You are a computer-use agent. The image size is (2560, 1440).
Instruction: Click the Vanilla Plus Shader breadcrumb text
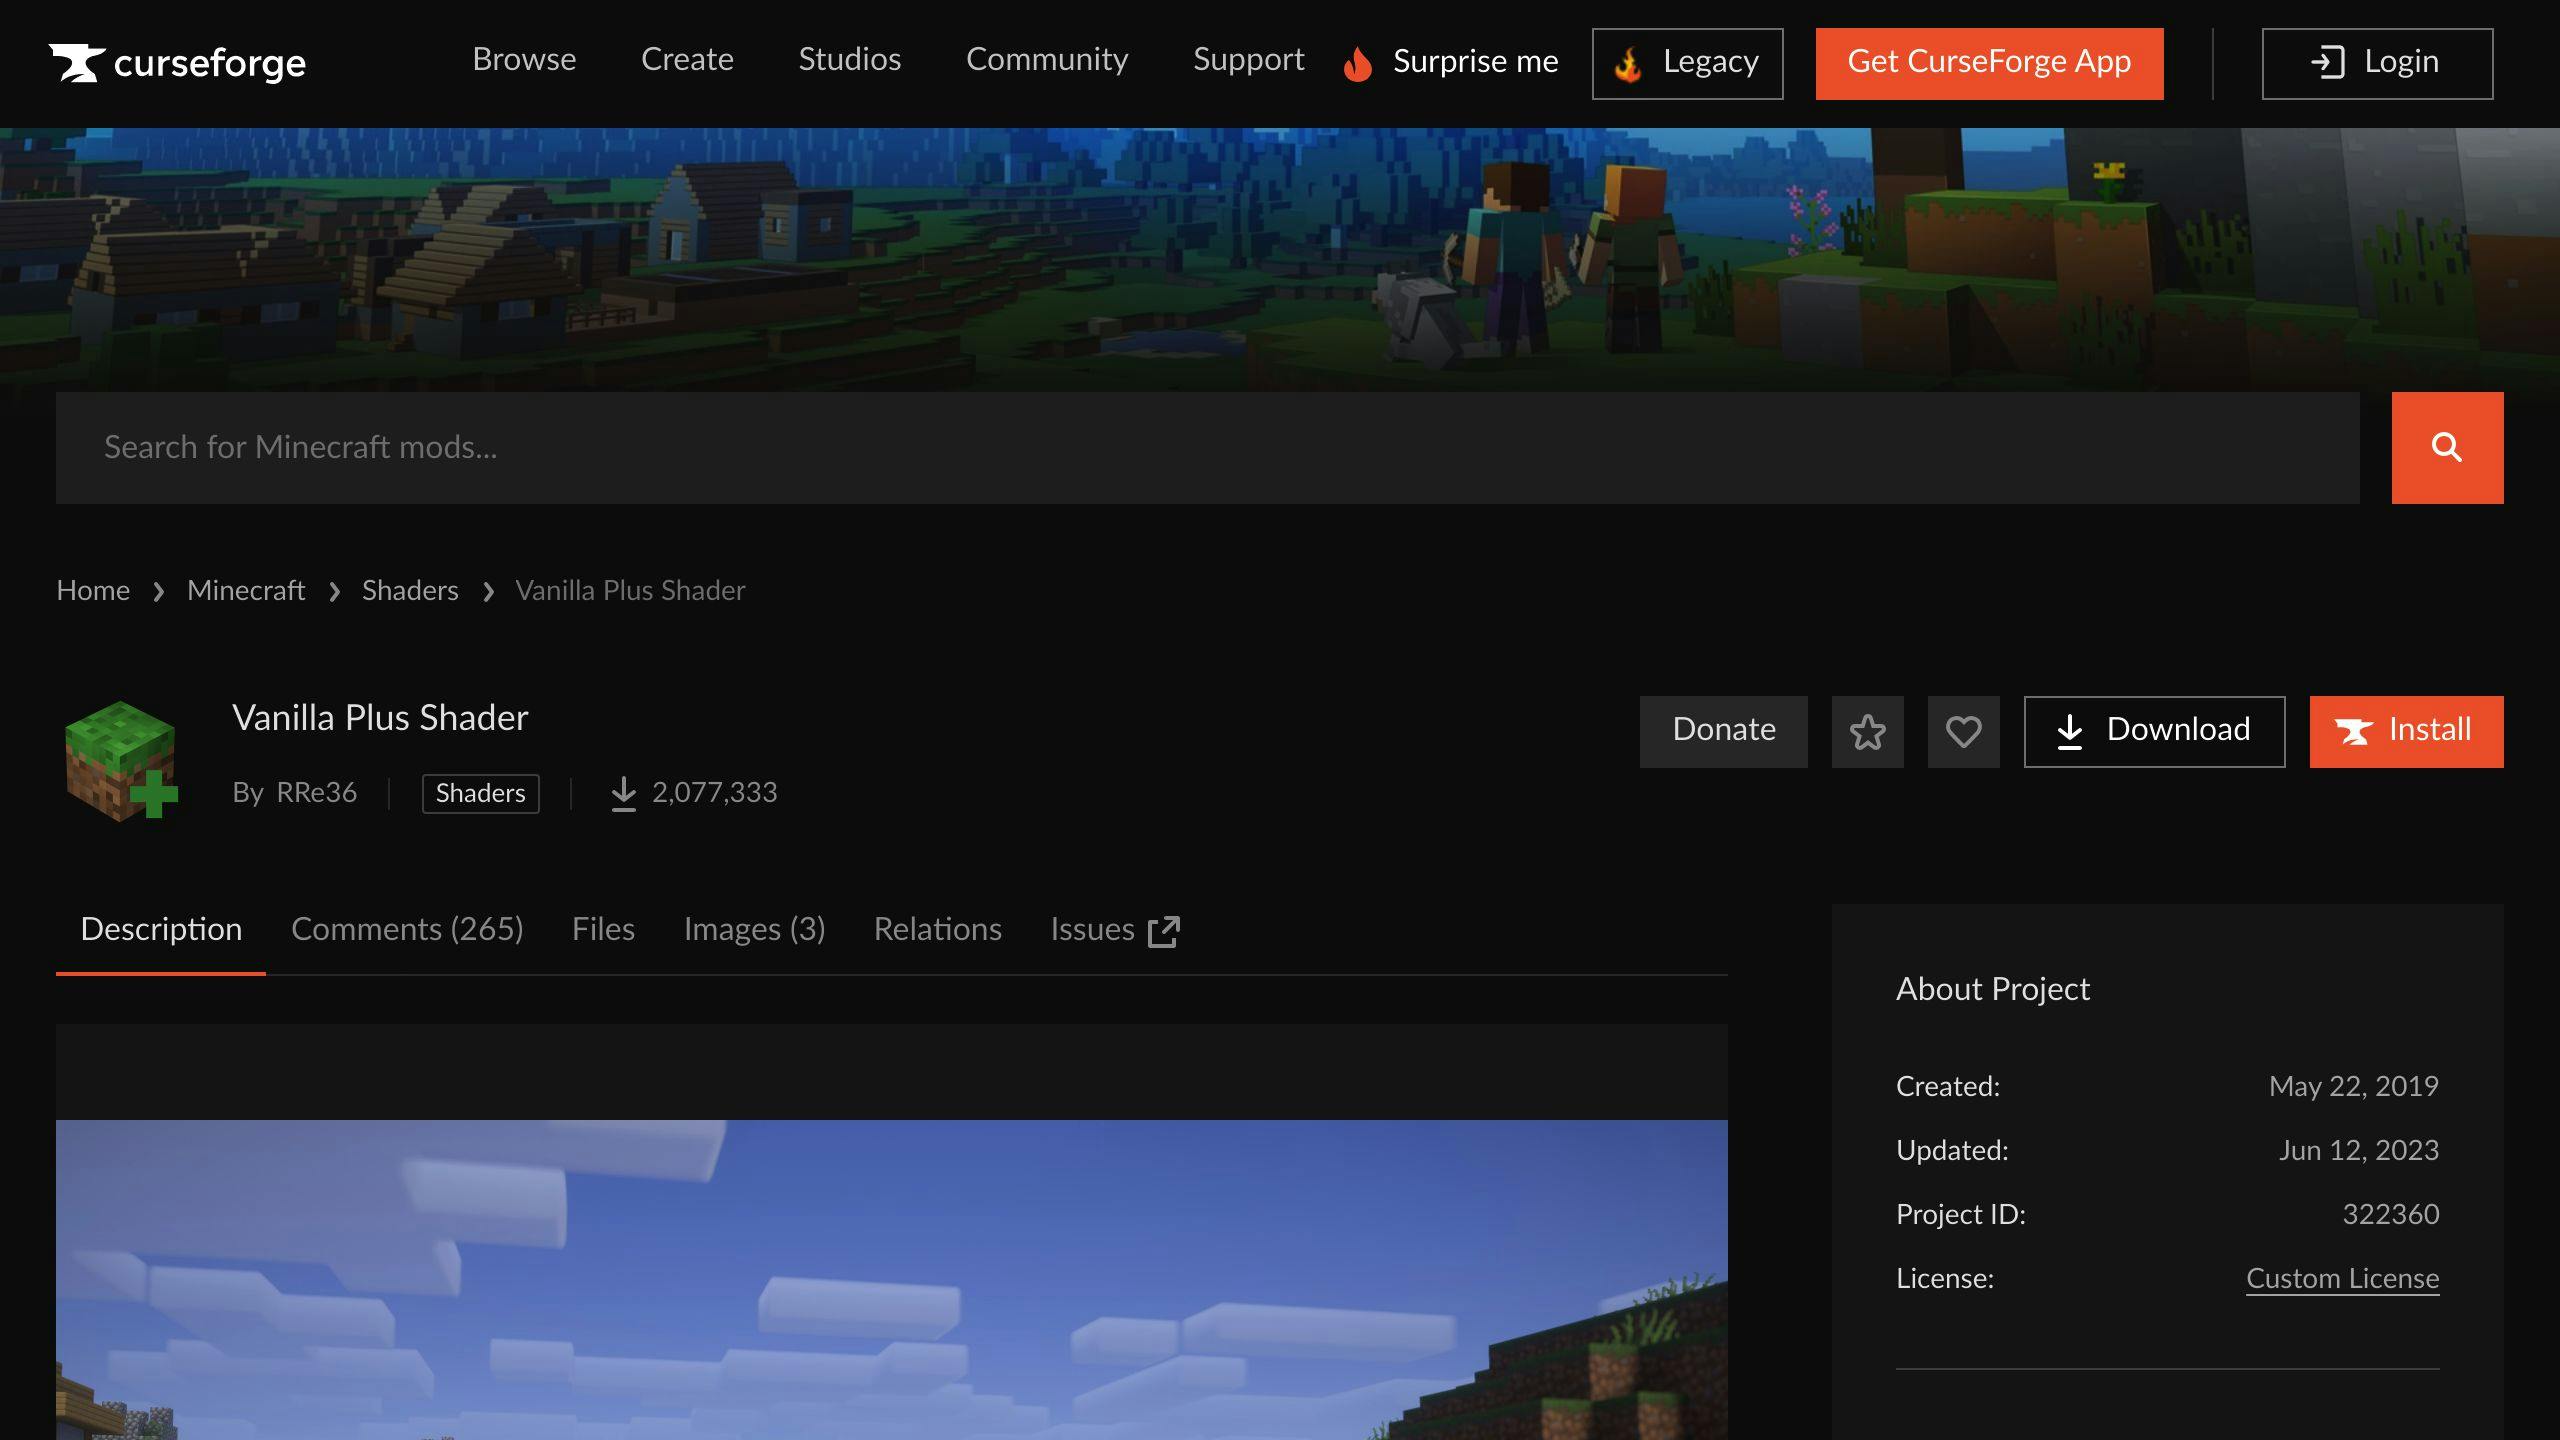[x=630, y=591]
